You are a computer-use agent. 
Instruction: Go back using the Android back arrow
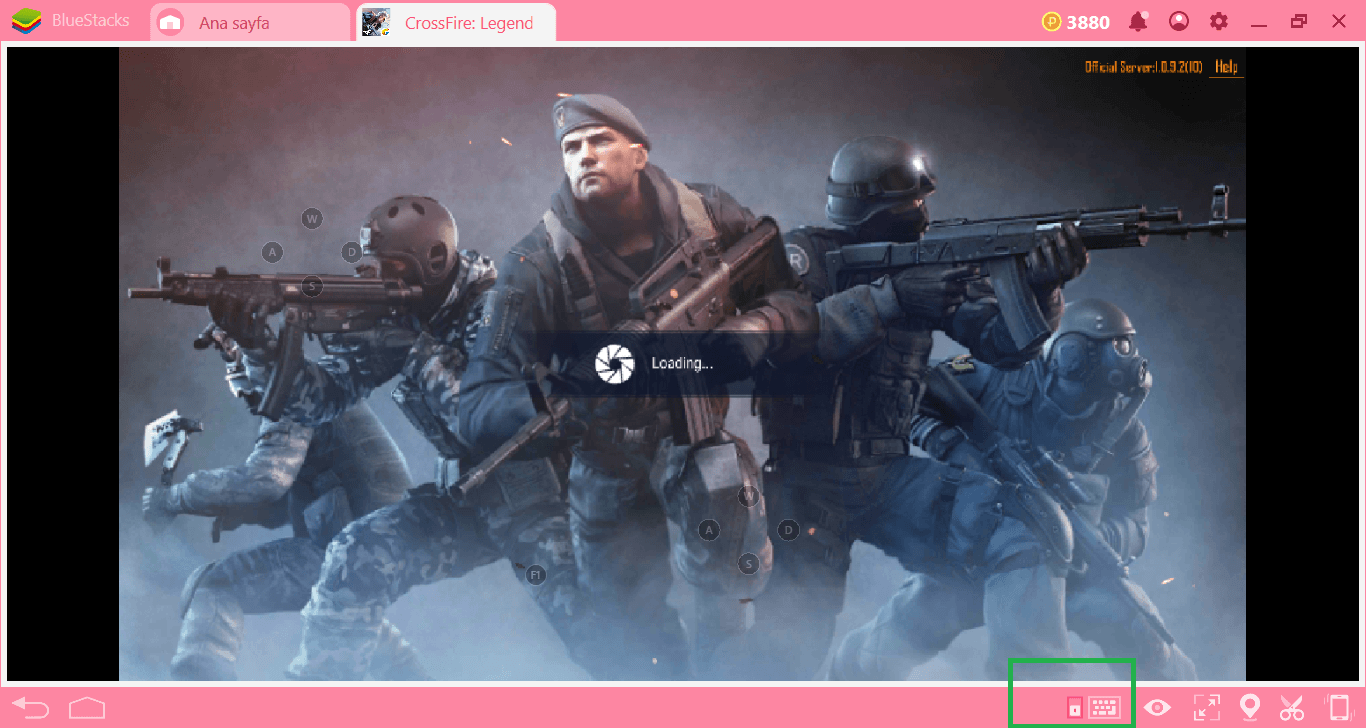point(30,709)
